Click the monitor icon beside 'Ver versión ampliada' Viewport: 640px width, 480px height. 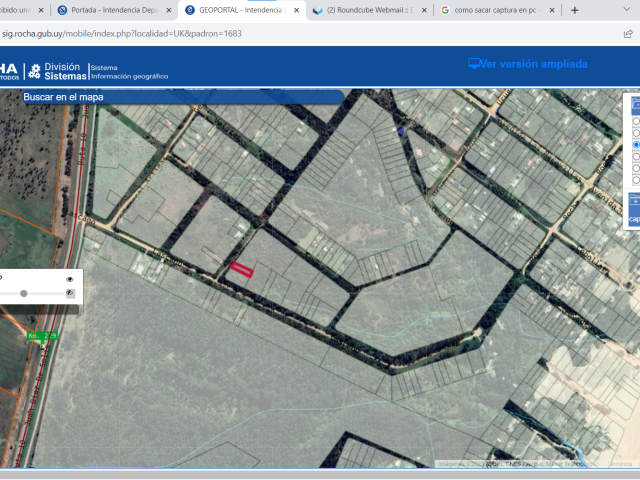coord(474,64)
